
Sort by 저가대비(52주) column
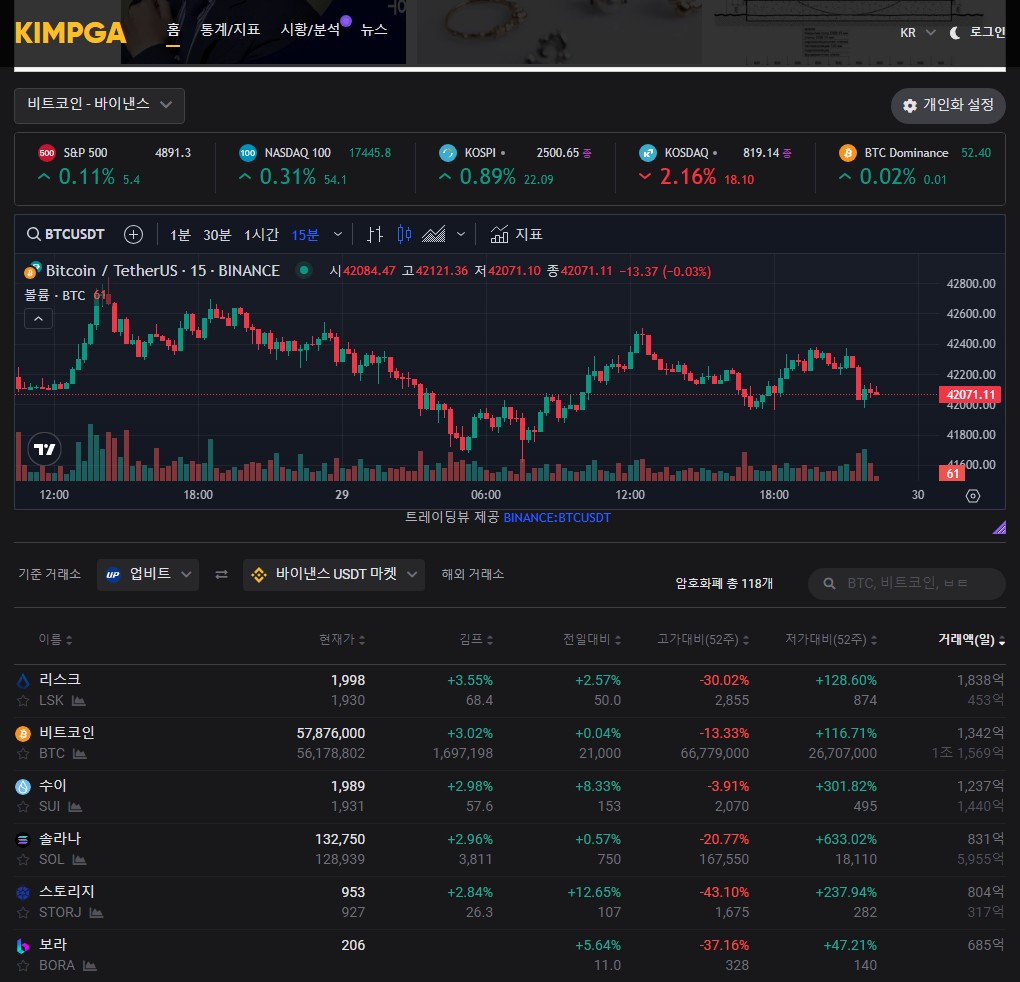831,639
